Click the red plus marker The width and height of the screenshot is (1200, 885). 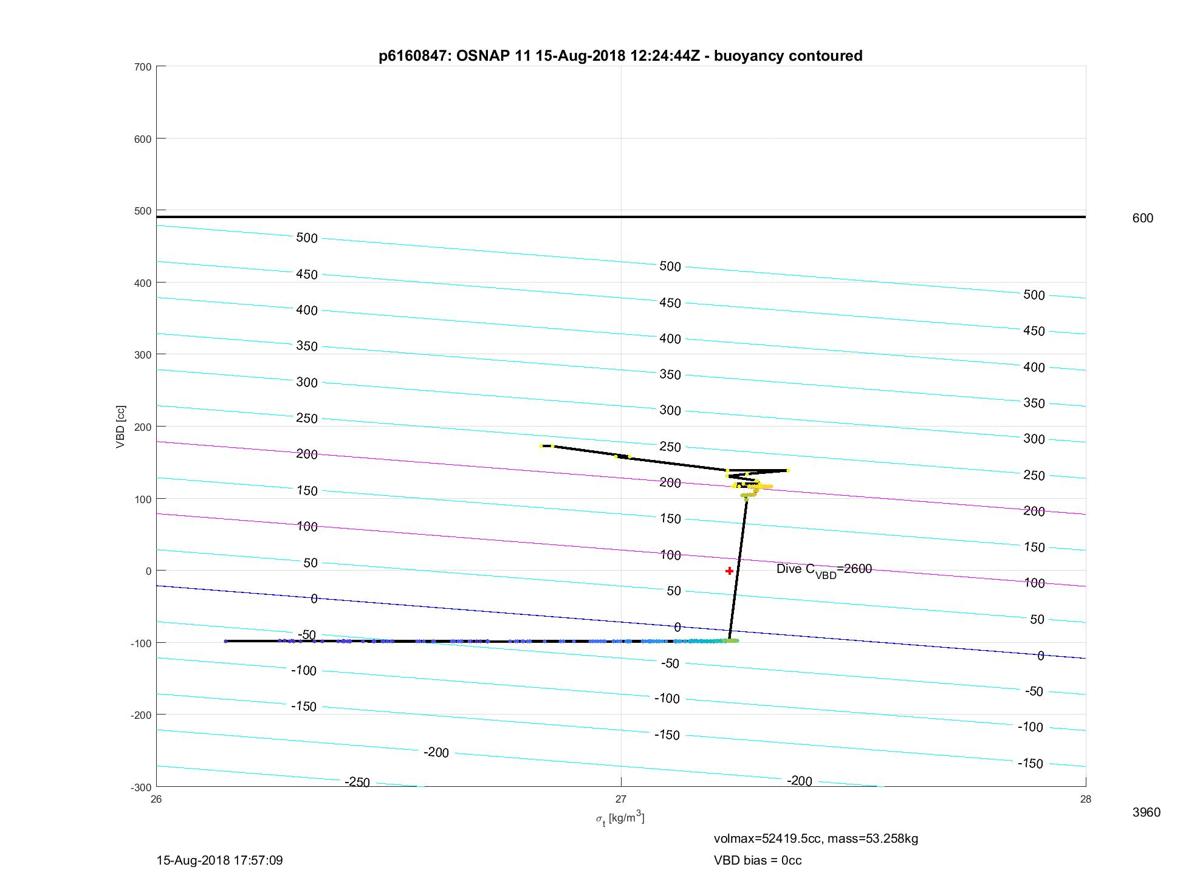730,571
